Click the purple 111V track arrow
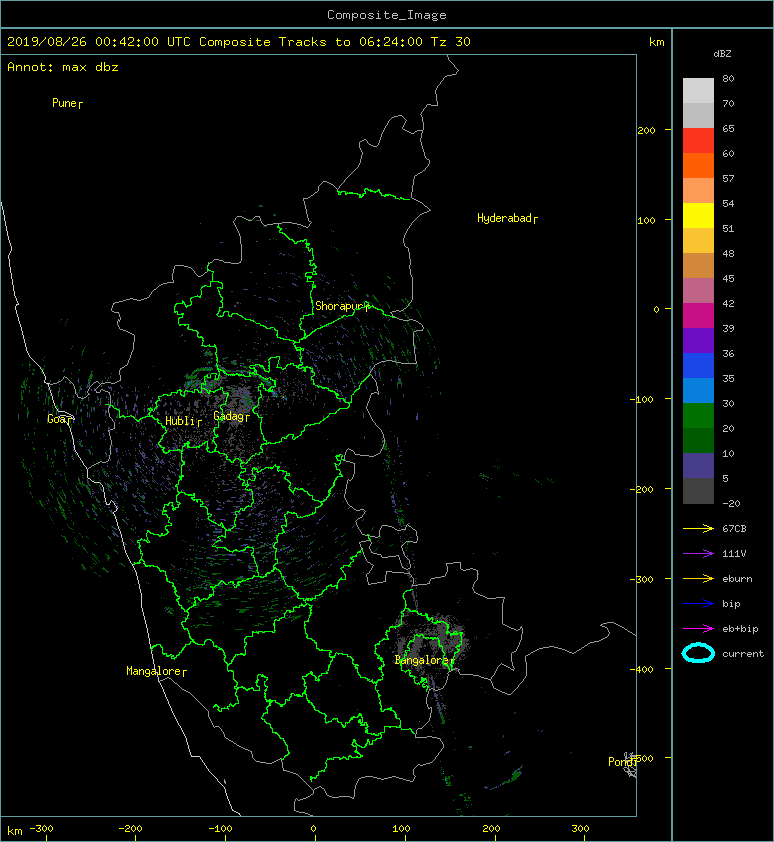774x842 pixels. point(698,554)
